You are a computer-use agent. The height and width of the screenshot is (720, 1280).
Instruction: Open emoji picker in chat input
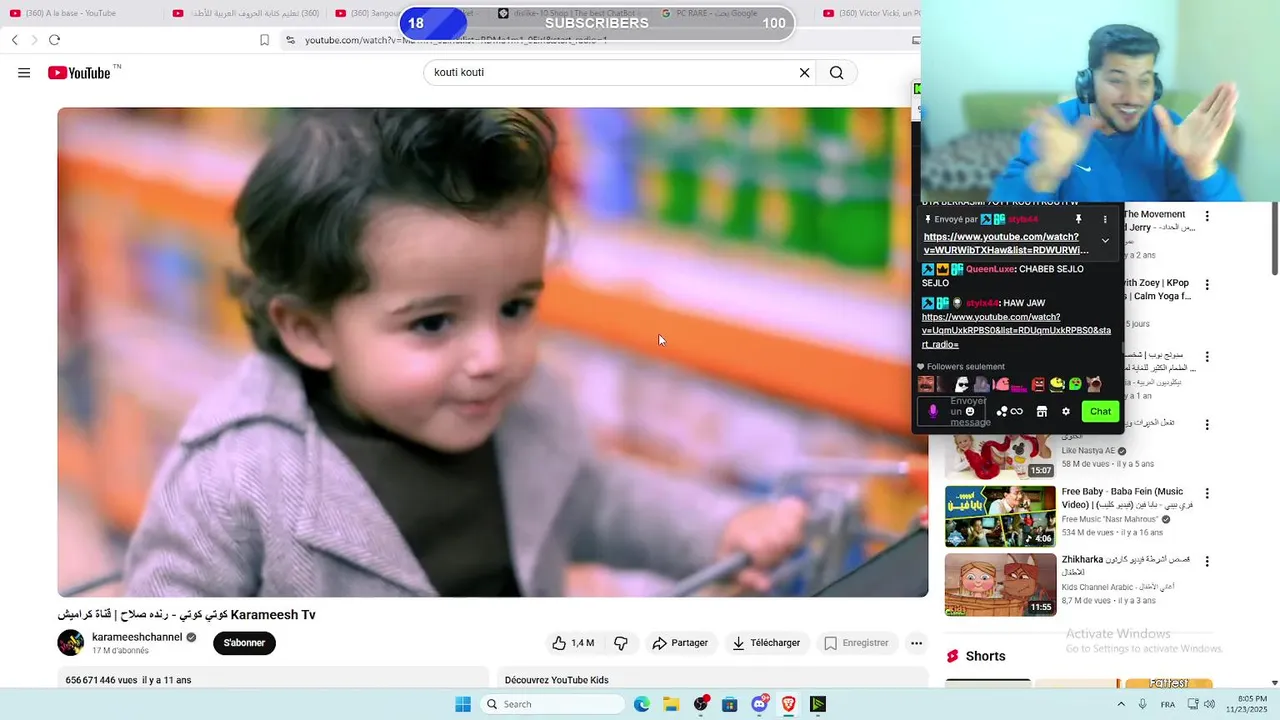[969, 412]
